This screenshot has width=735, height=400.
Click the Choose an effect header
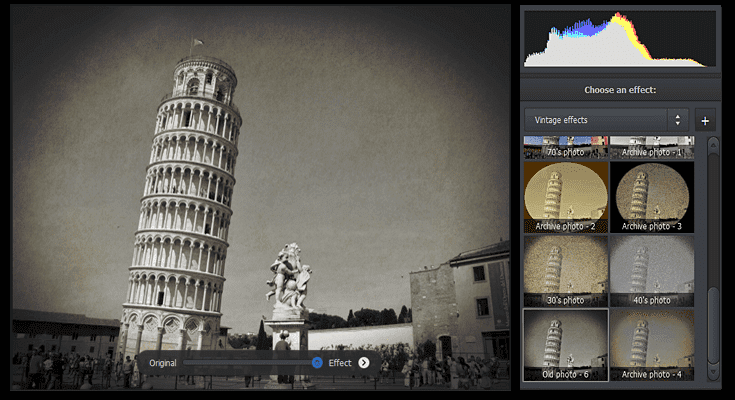click(x=620, y=90)
